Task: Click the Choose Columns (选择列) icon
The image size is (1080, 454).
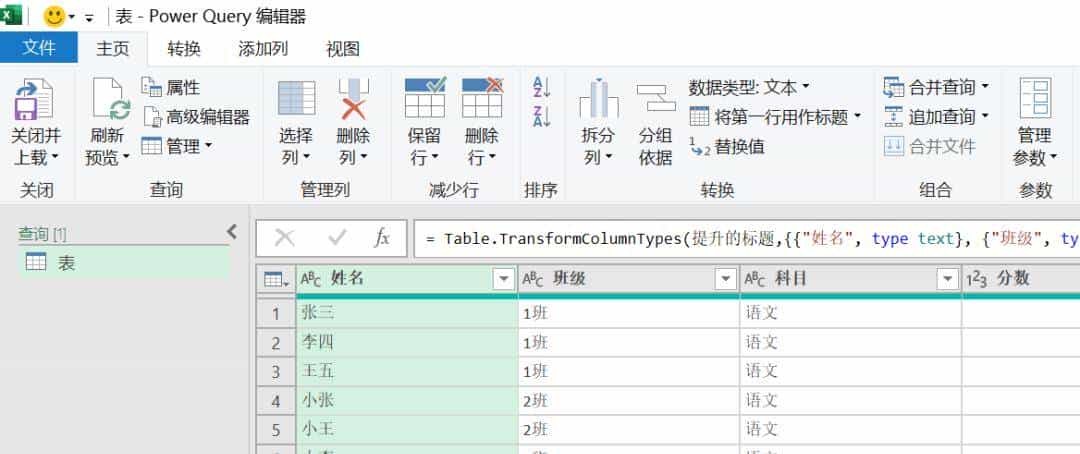Action: [x=297, y=99]
